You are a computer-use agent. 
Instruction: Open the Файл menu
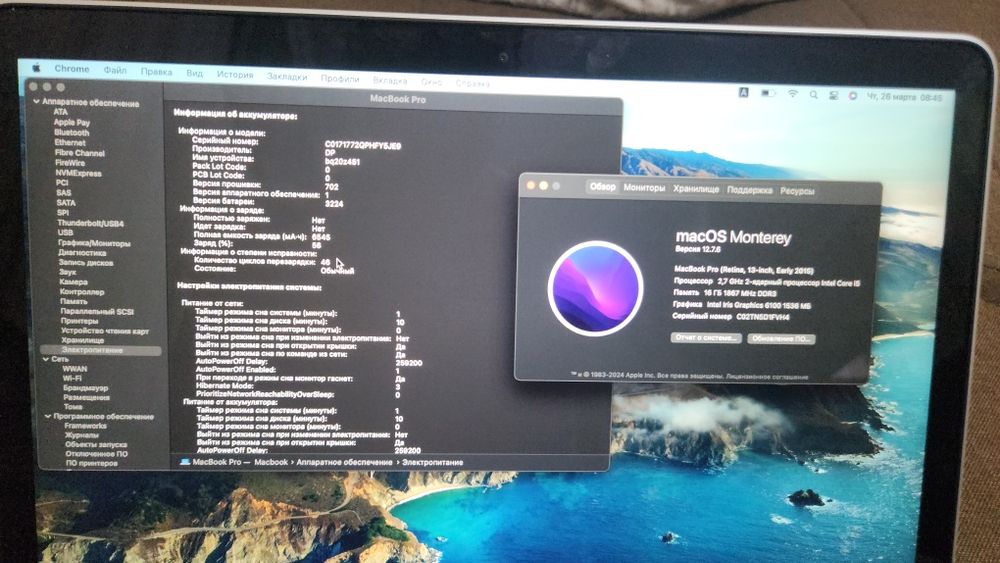(115, 70)
